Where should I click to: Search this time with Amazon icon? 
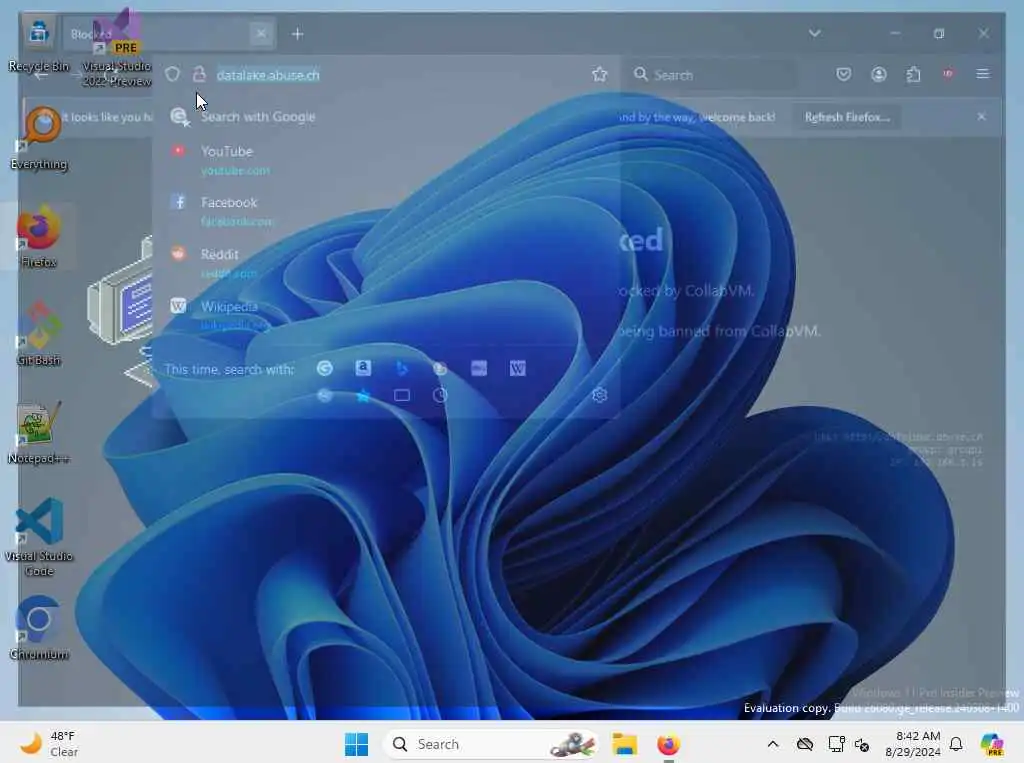click(x=363, y=368)
